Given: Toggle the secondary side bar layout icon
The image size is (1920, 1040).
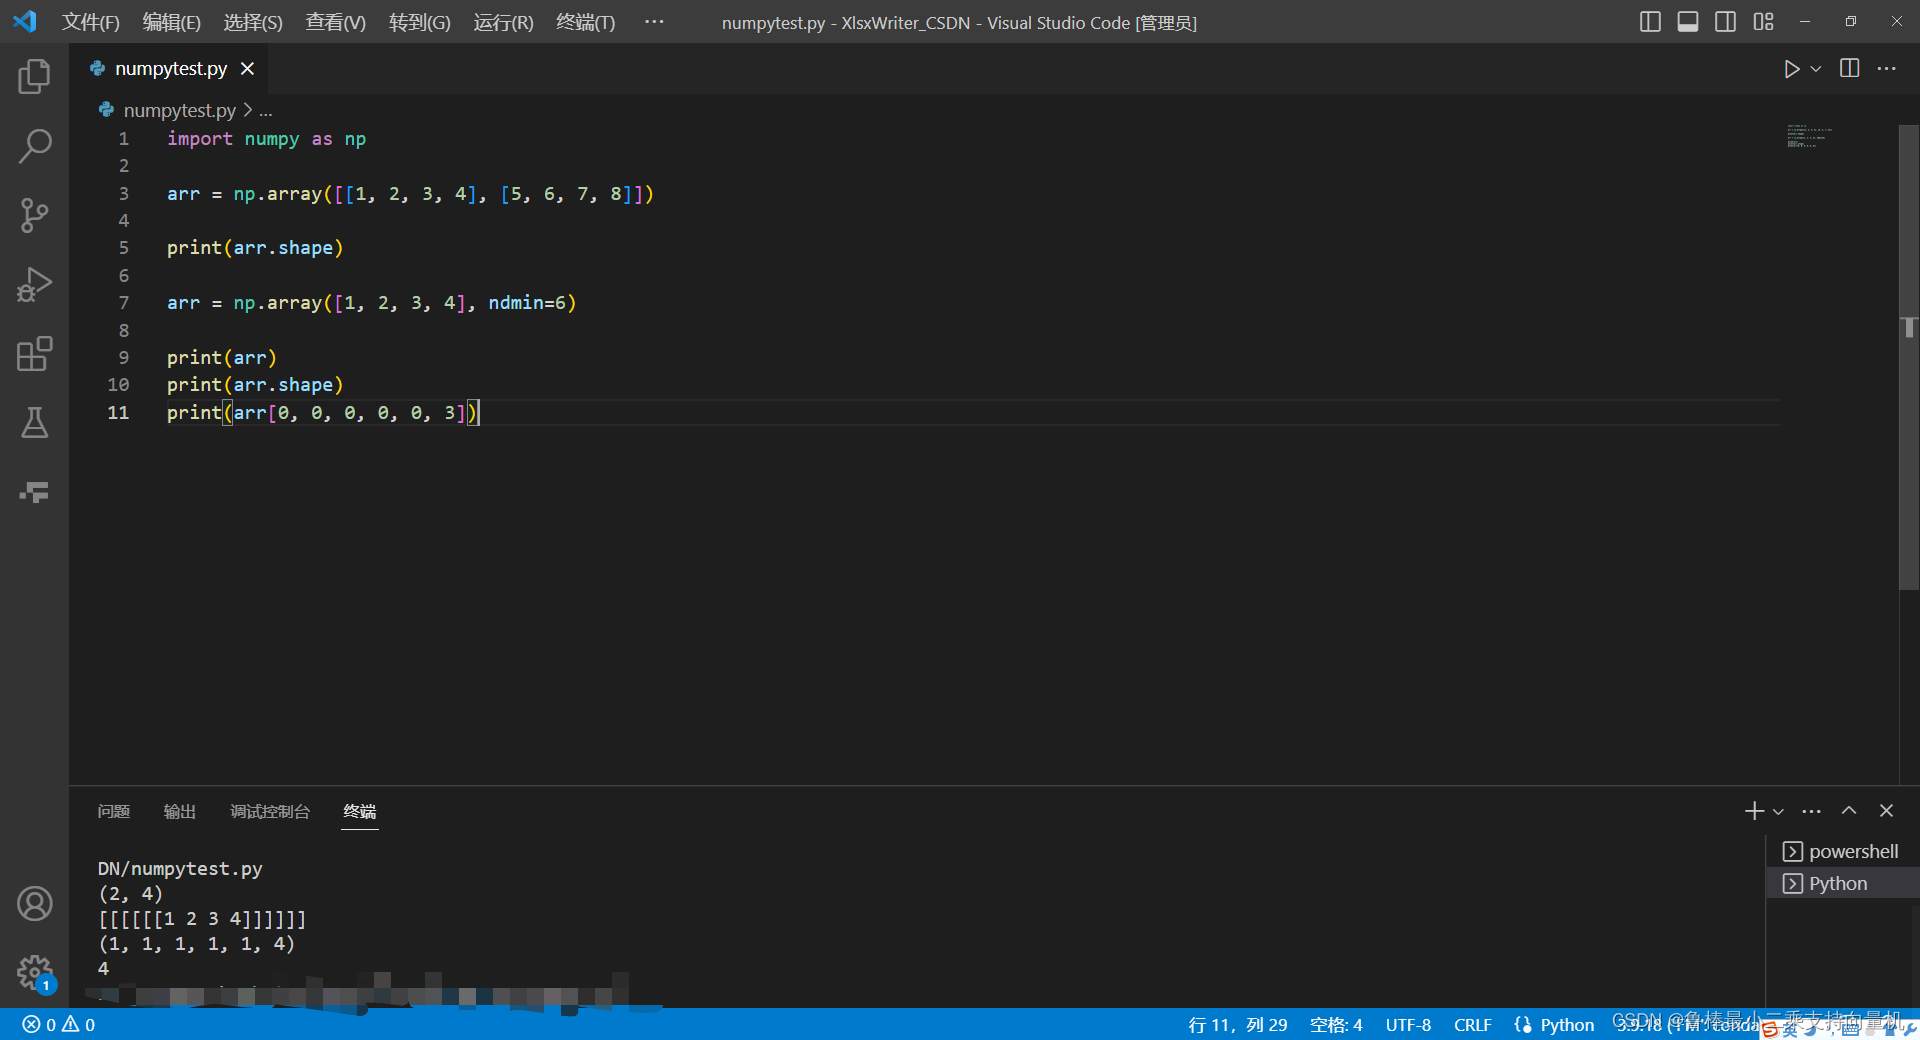Looking at the screenshot, I should [1725, 22].
